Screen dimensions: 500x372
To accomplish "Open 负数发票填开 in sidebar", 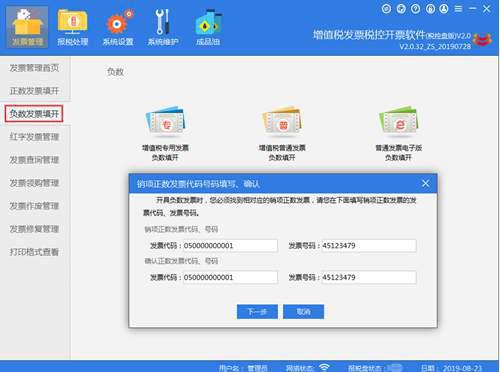I will click(34, 114).
